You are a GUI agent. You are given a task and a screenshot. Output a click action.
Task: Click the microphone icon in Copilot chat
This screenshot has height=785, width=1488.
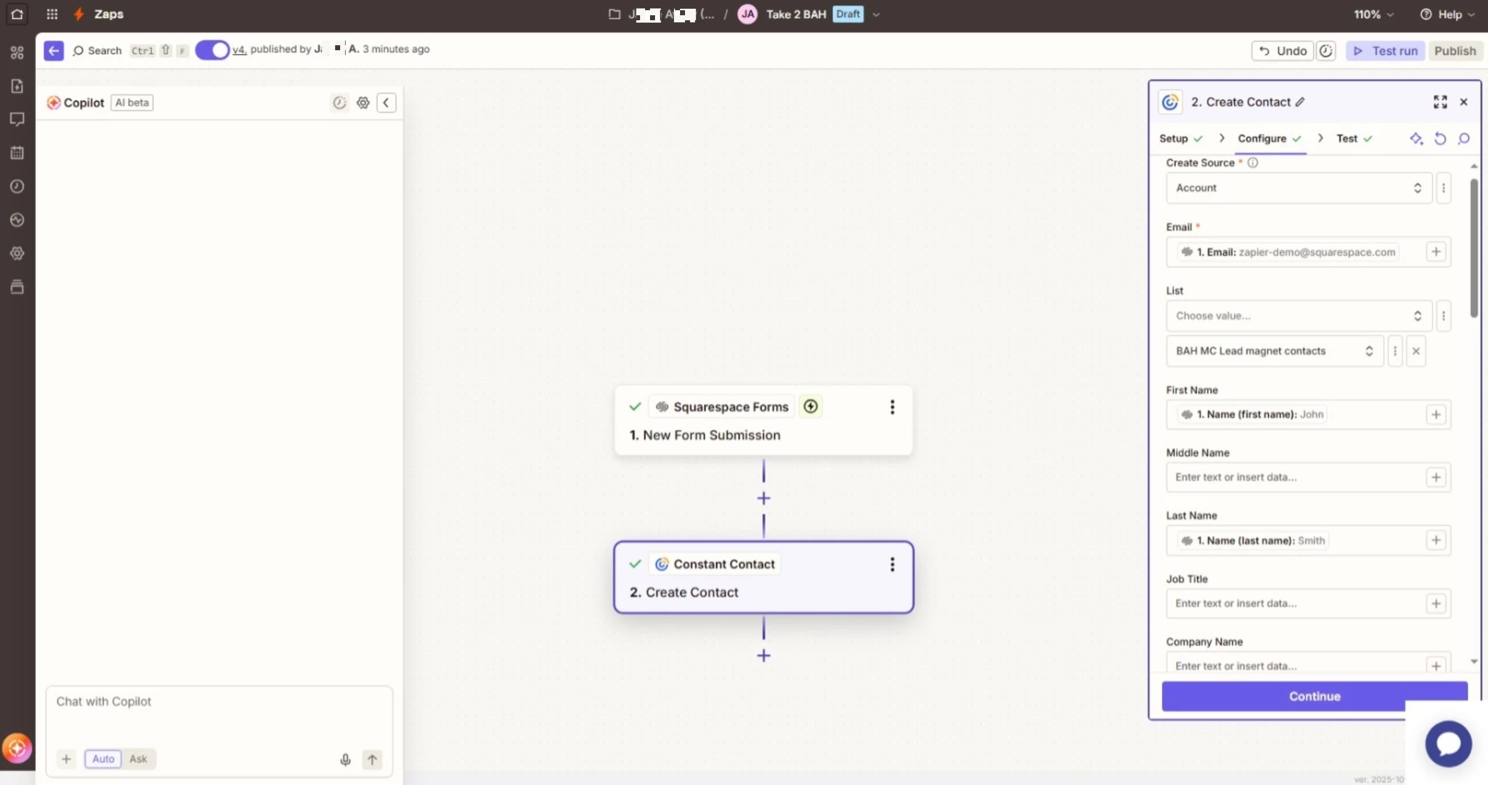click(345, 759)
